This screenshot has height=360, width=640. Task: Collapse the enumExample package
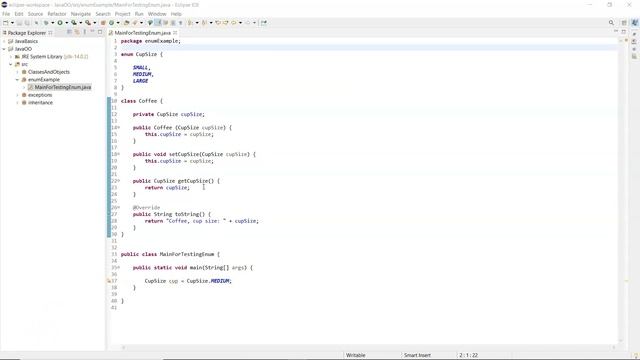pyautogui.click(x=18, y=80)
